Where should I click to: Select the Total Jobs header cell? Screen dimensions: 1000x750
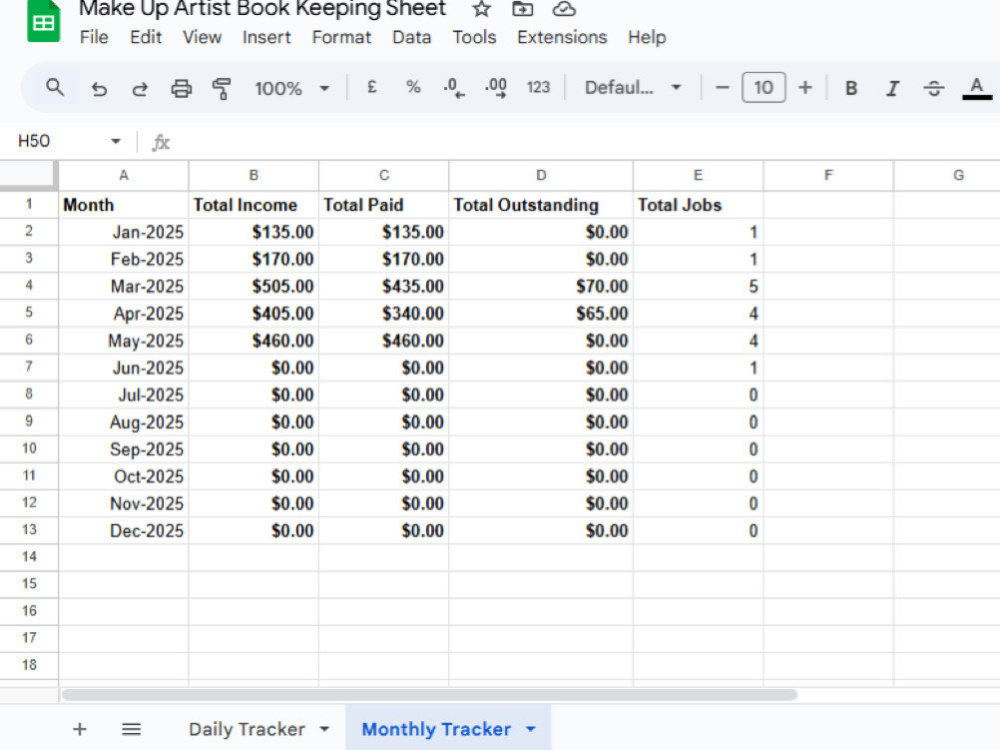pyautogui.click(x=698, y=205)
